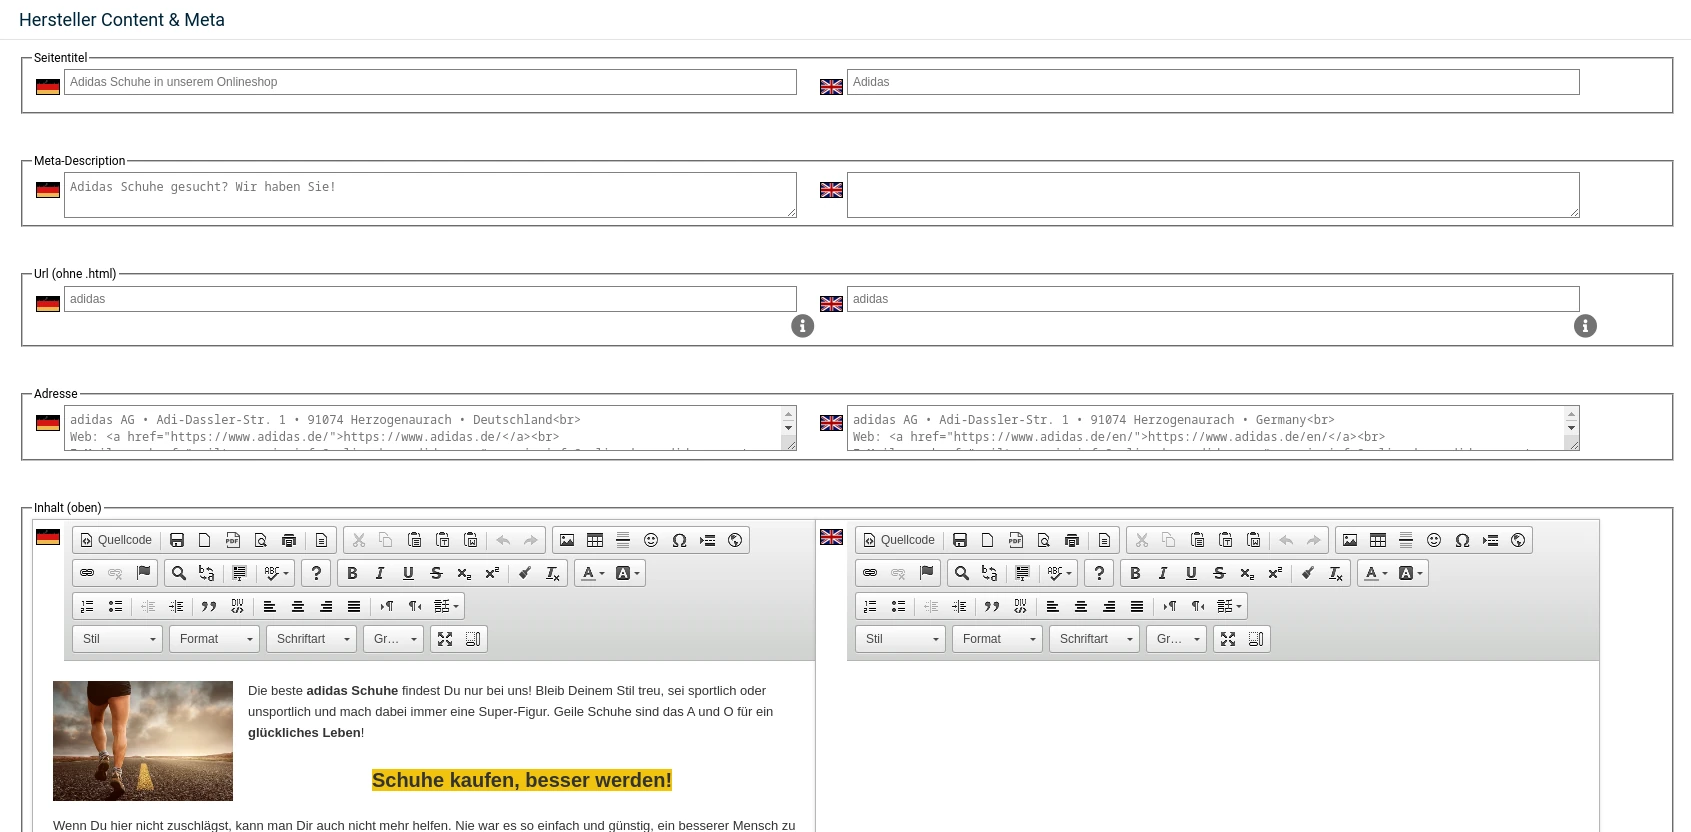Image resolution: width=1691 pixels, height=832 pixels.
Task: Insert image in English editor
Action: pyautogui.click(x=1350, y=540)
